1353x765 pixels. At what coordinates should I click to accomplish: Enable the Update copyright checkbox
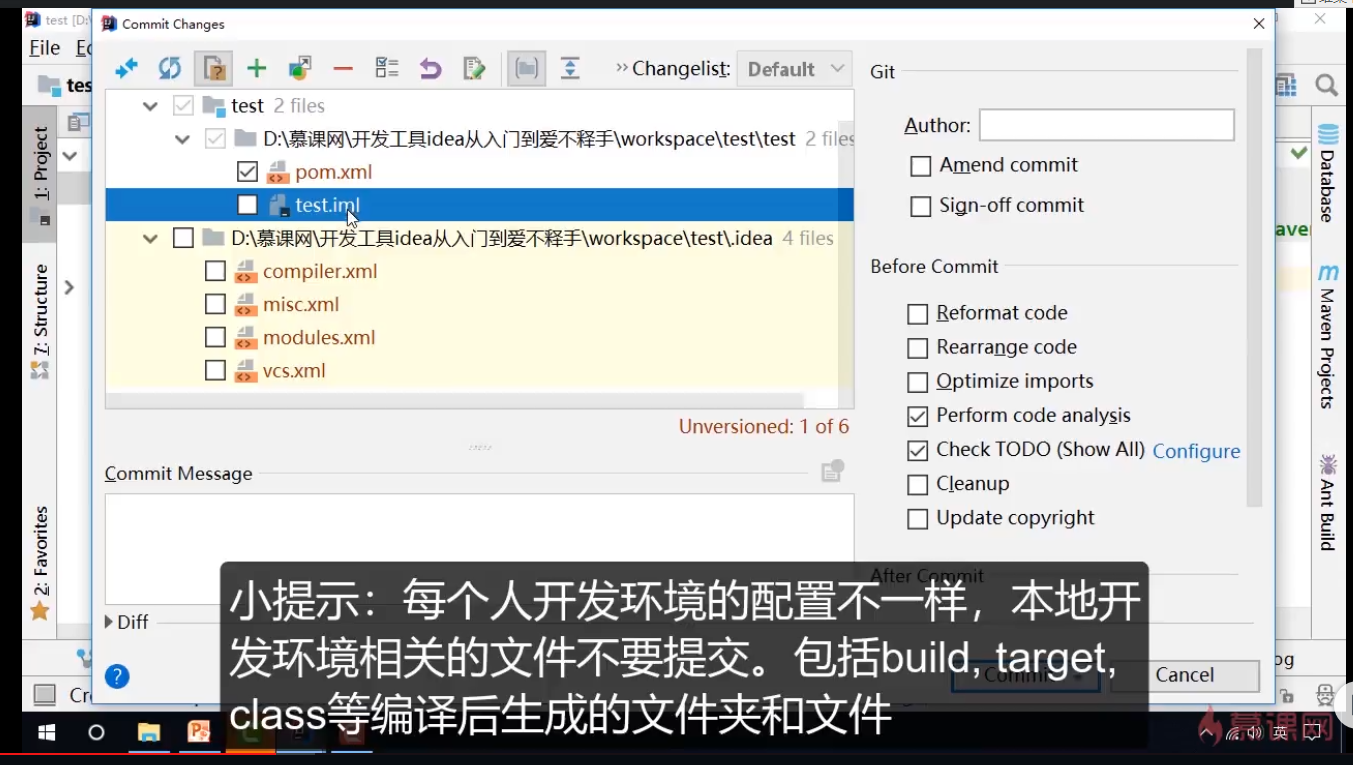pos(917,519)
